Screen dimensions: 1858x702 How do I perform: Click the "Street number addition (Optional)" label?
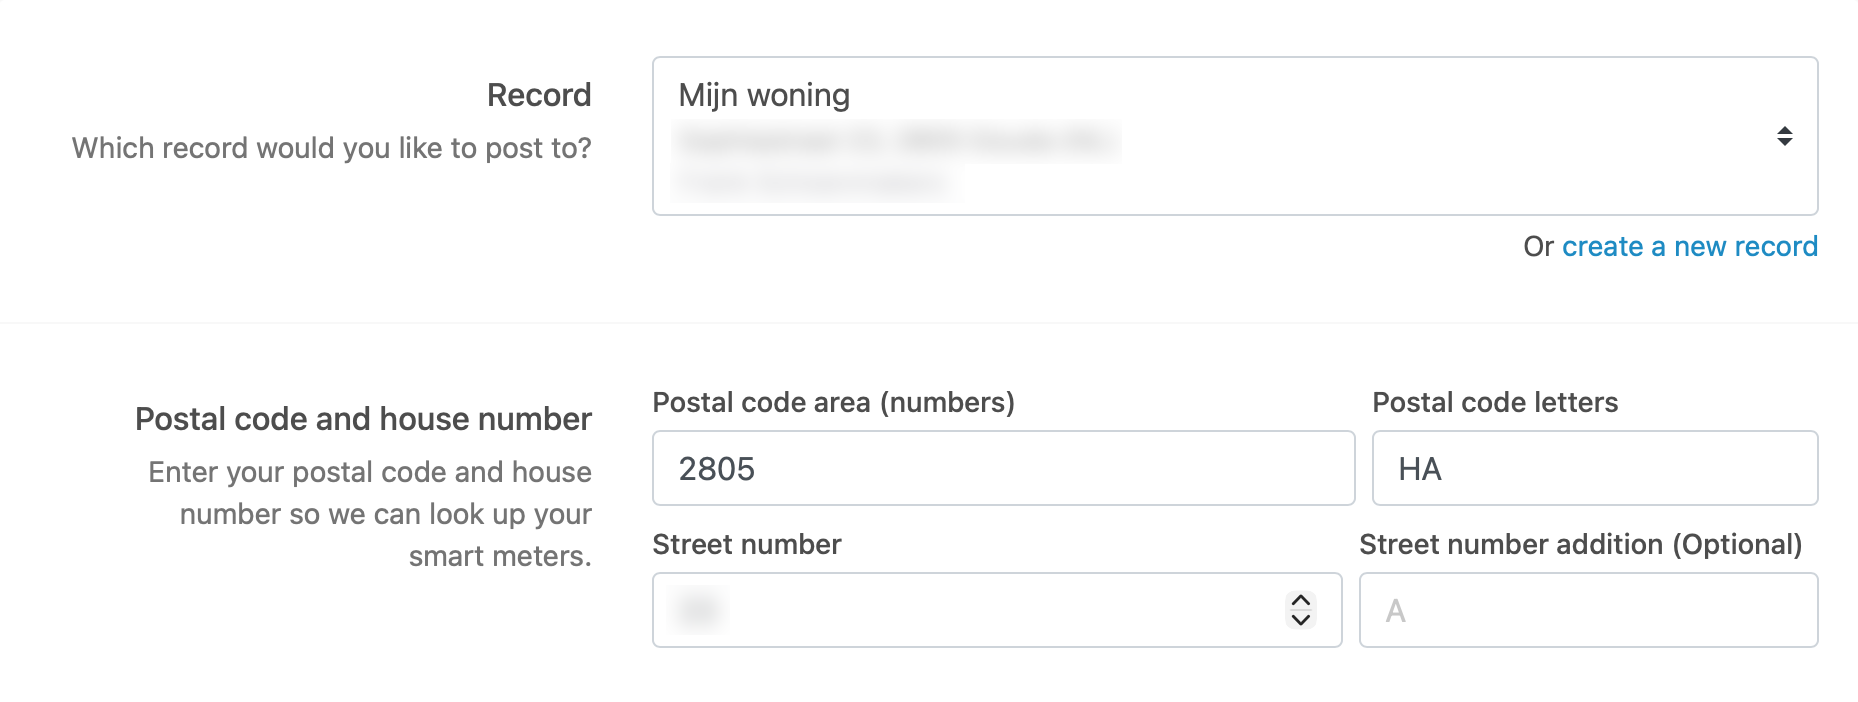pyautogui.click(x=1580, y=544)
